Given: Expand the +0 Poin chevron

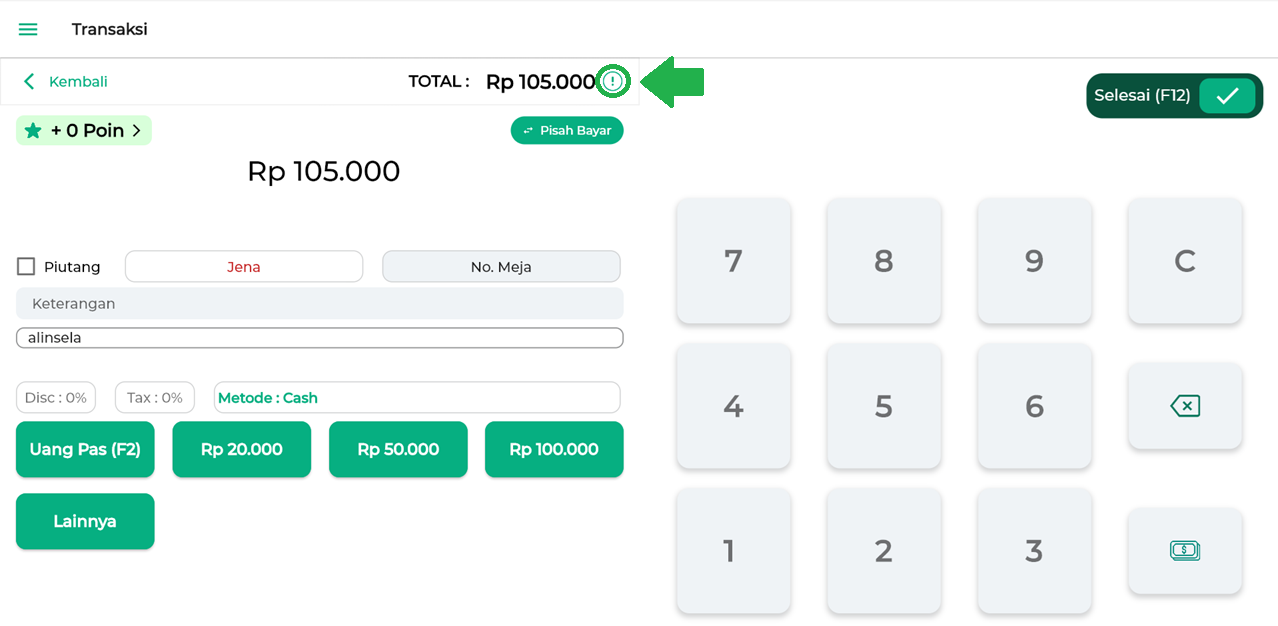Looking at the screenshot, I should tap(136, 131).
